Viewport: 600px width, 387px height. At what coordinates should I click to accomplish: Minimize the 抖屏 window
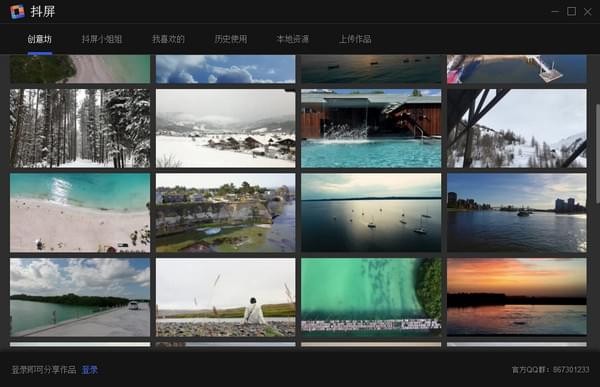click(x=555, y=11)
